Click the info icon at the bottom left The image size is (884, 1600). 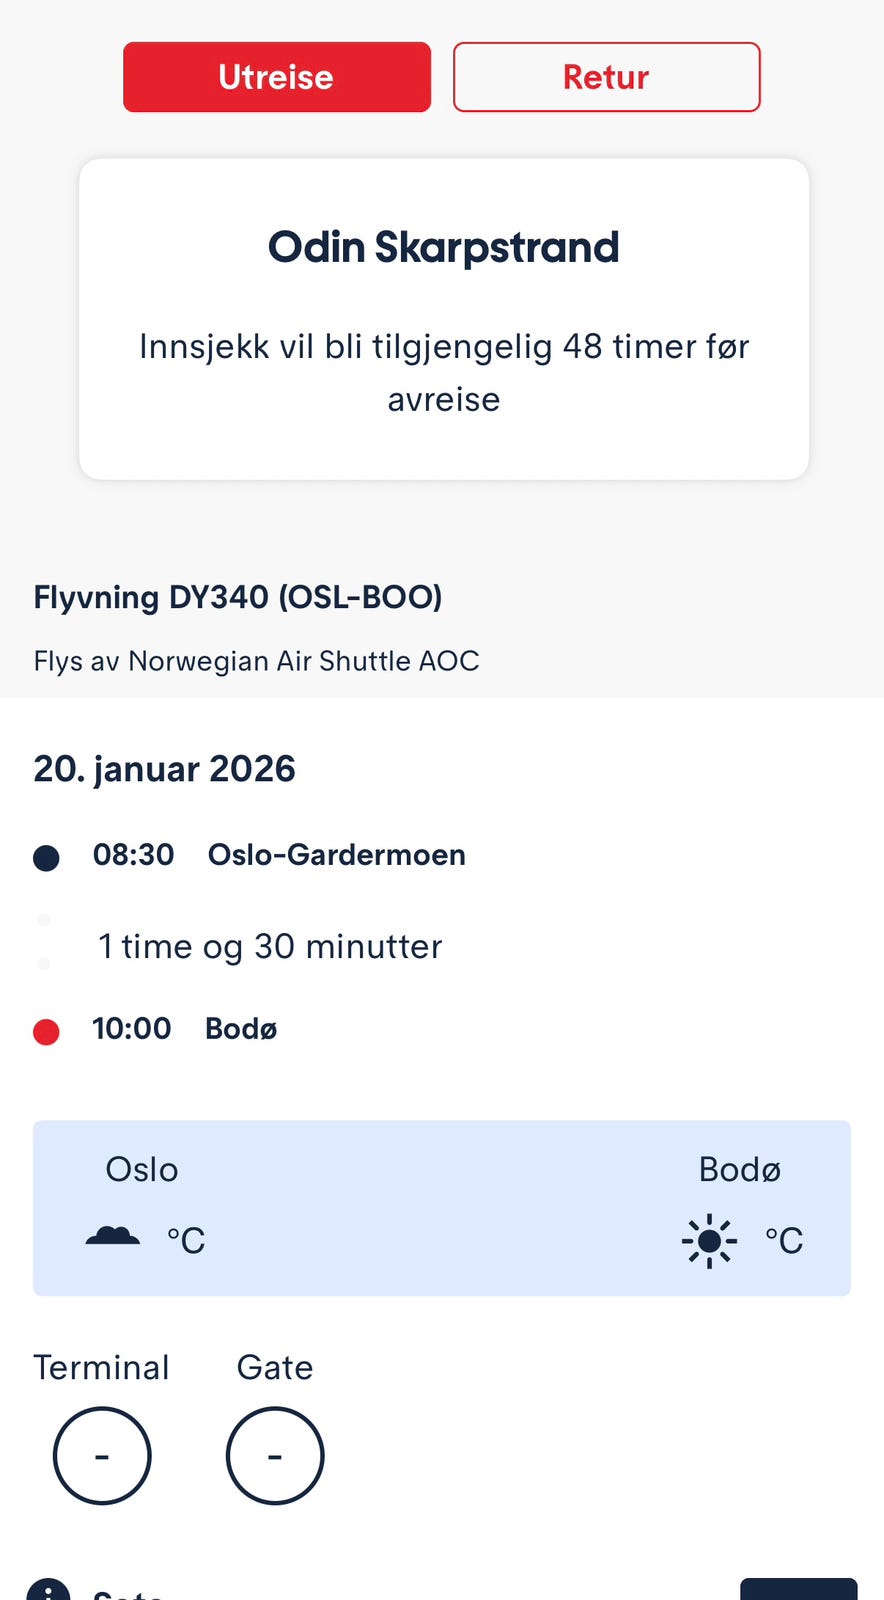pyautogui.click(x=48, y=1590)
